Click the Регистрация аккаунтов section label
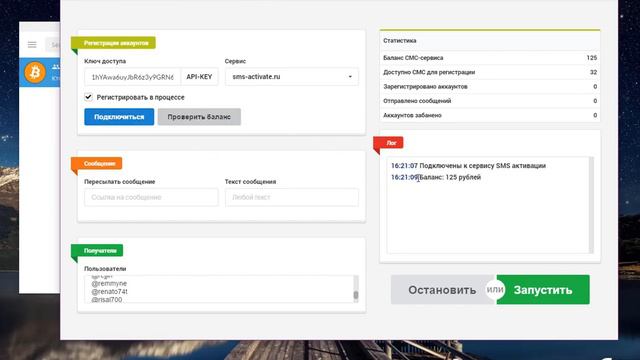Screen dimensions: 640x360 pyautogui.click(x=113, y=43)
